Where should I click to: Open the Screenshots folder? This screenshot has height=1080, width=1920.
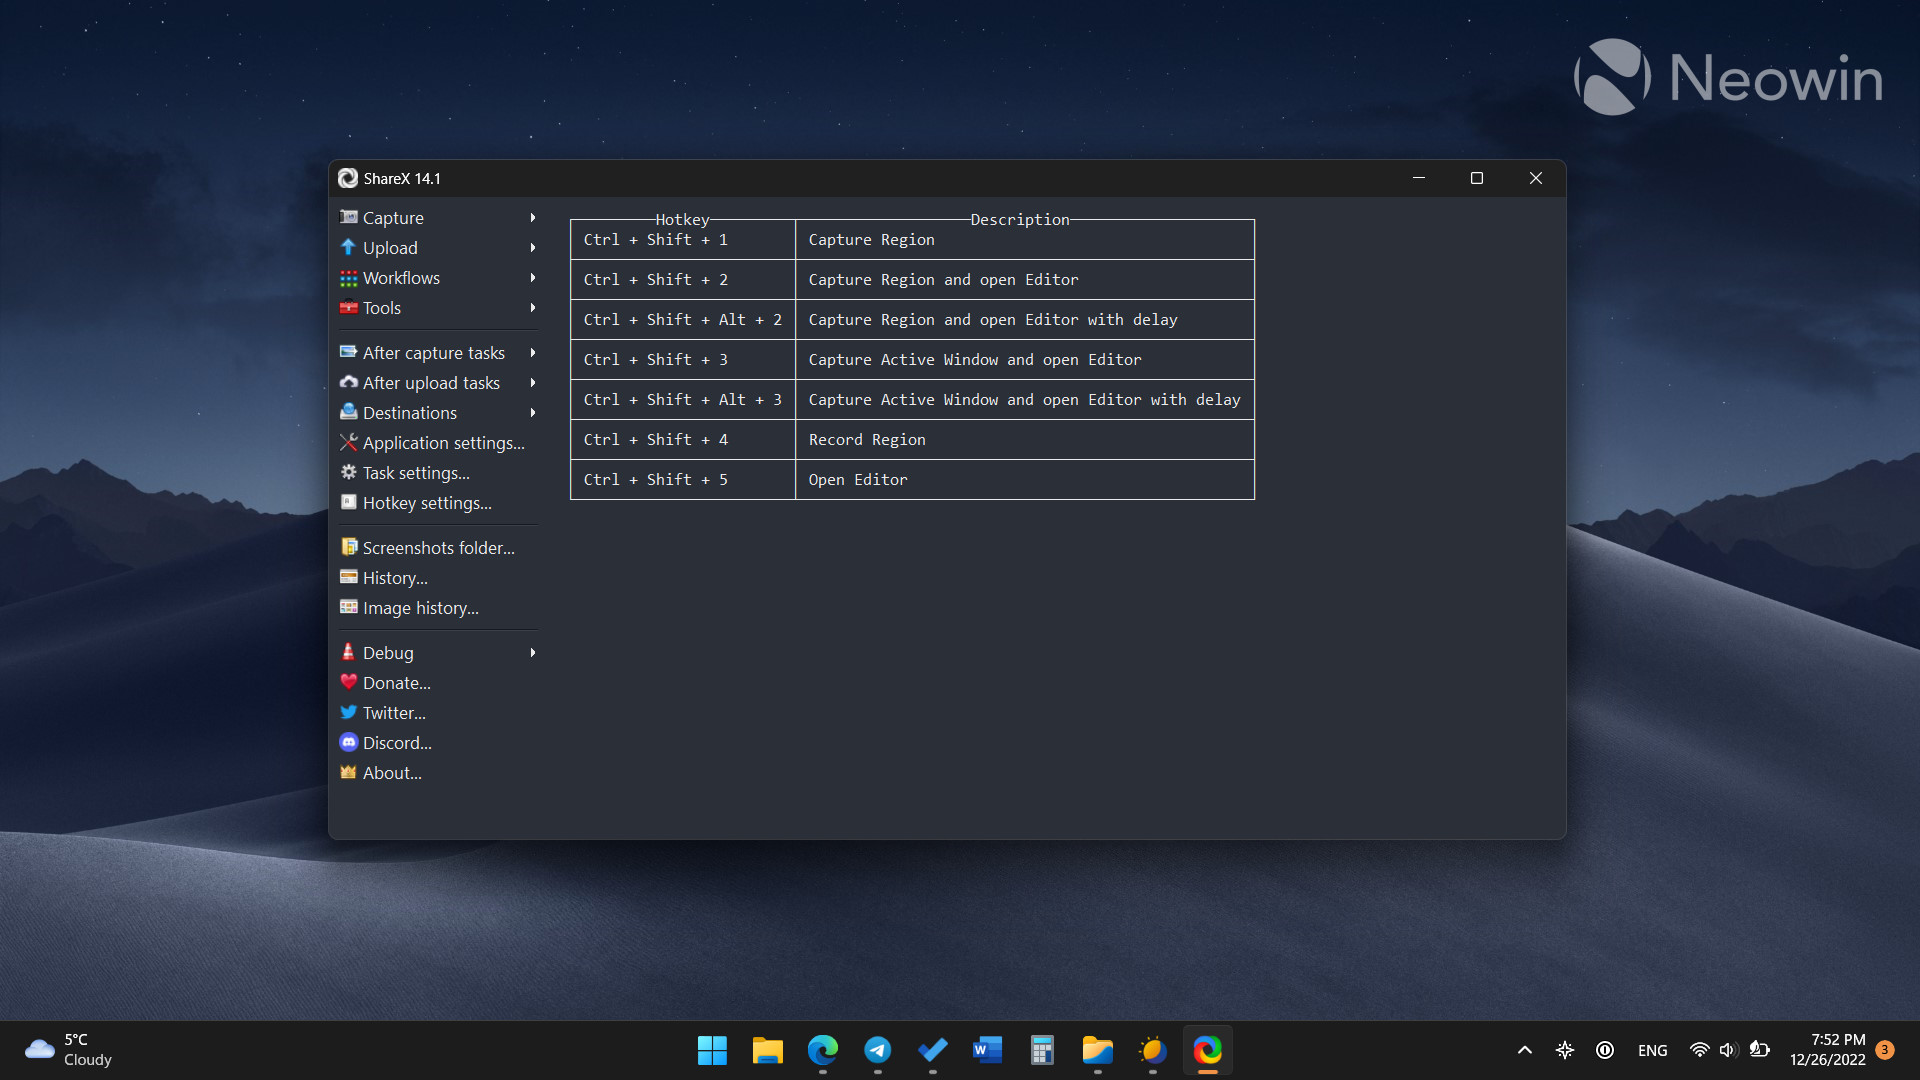click(x=438, y=548)
